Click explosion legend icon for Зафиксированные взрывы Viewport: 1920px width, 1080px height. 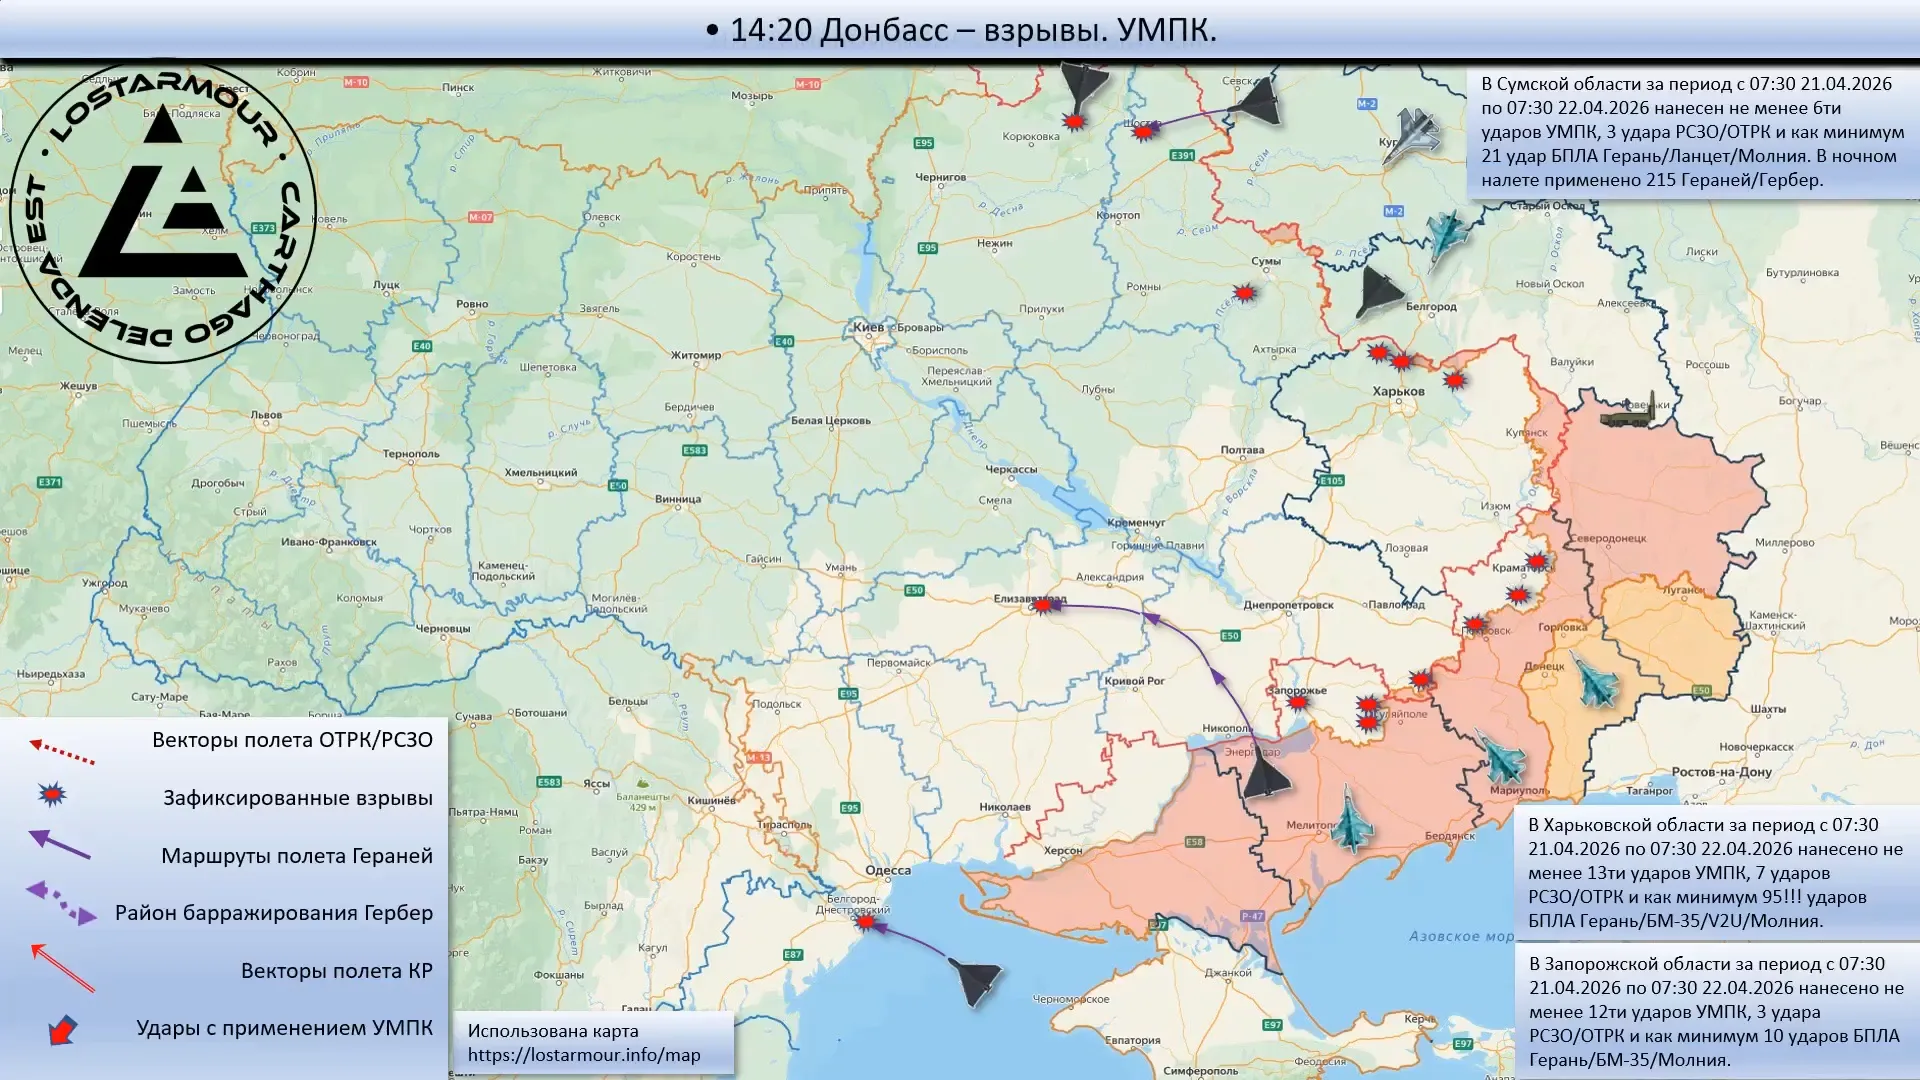[52, 795]
